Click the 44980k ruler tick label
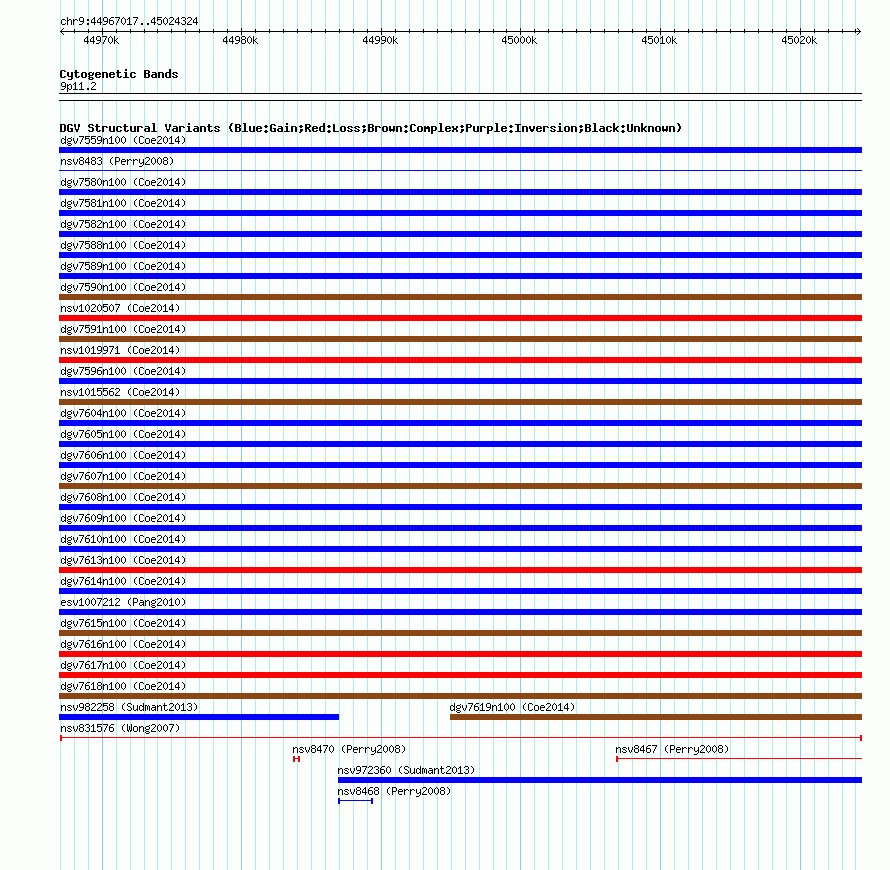 [240, 40]
